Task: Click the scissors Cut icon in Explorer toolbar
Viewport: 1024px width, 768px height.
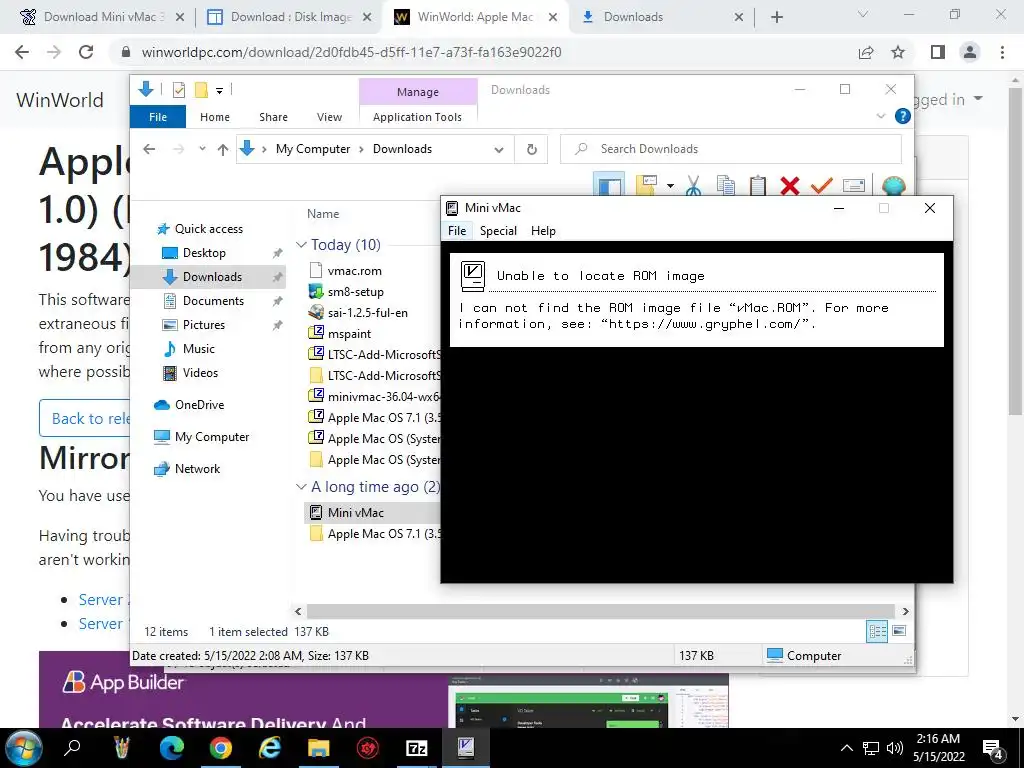Action: point(694,185)
